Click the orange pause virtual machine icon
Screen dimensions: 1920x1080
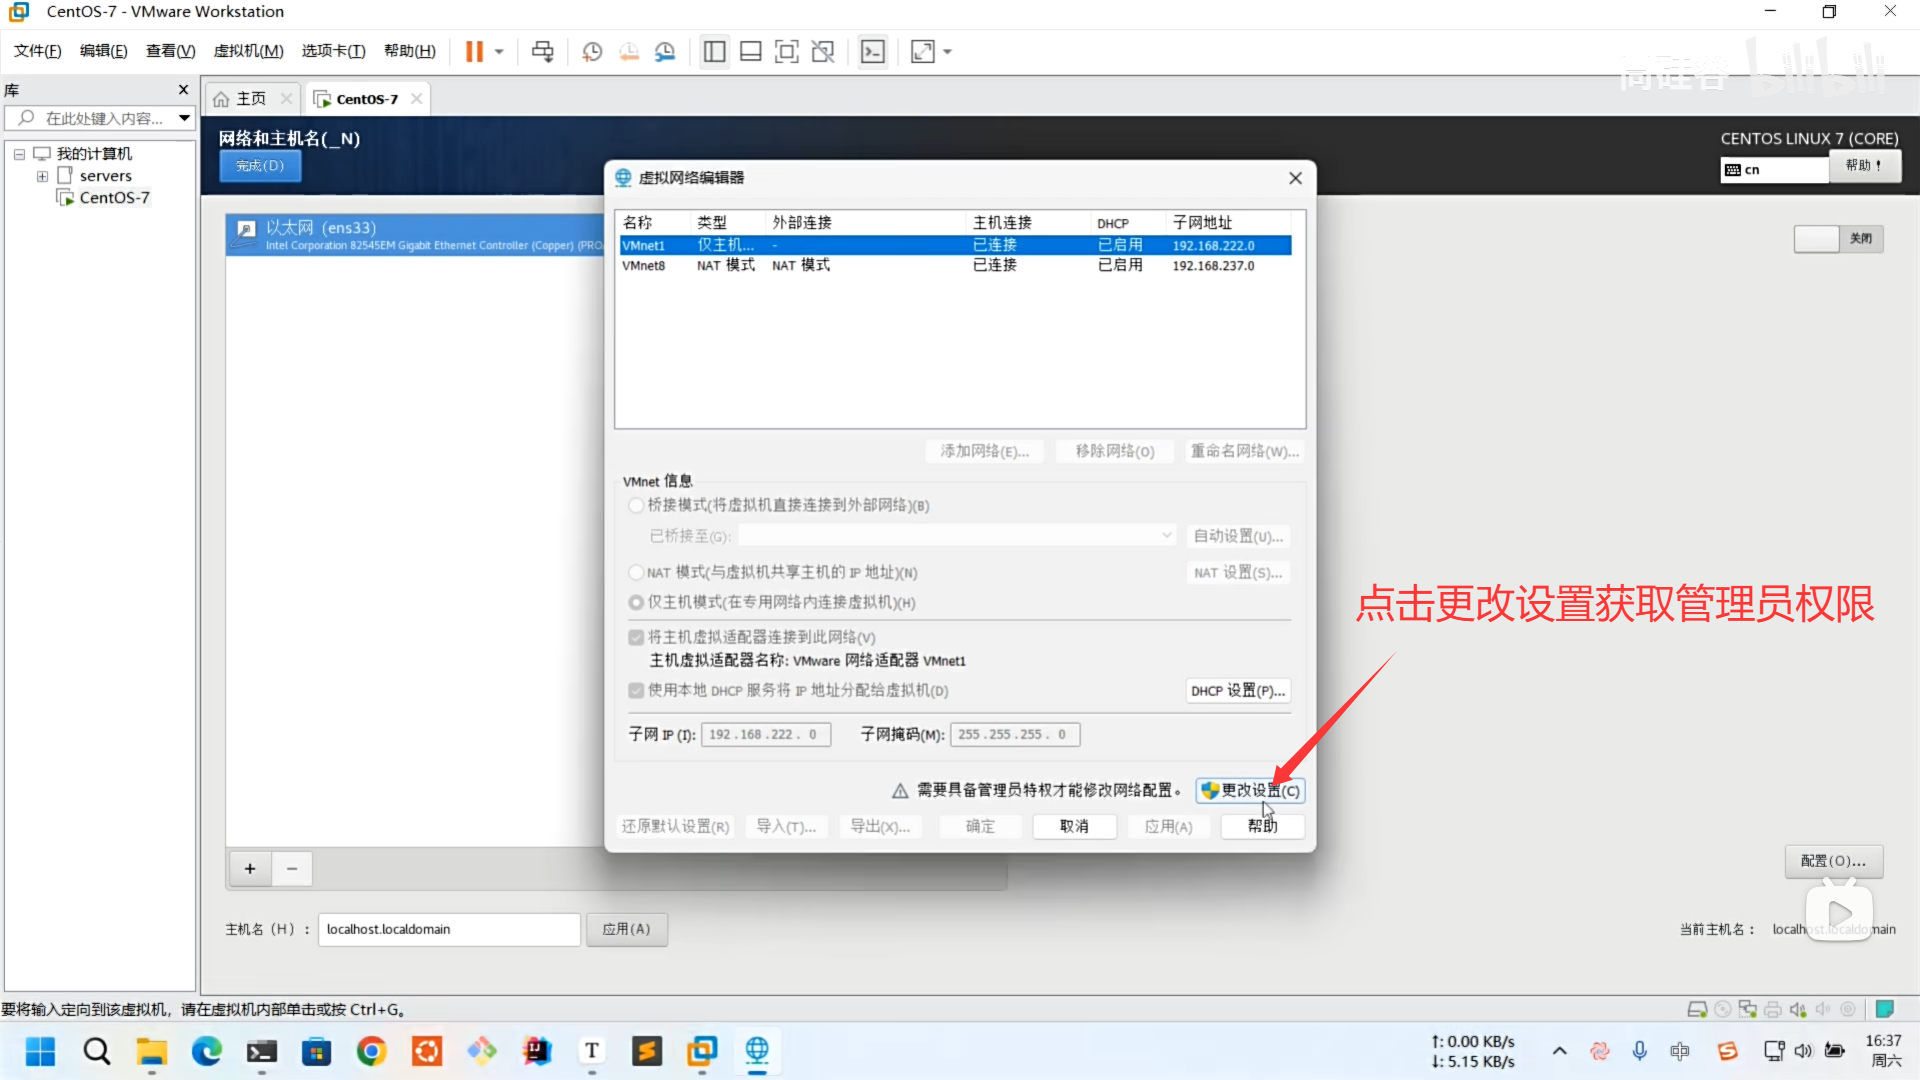point(474,51)
